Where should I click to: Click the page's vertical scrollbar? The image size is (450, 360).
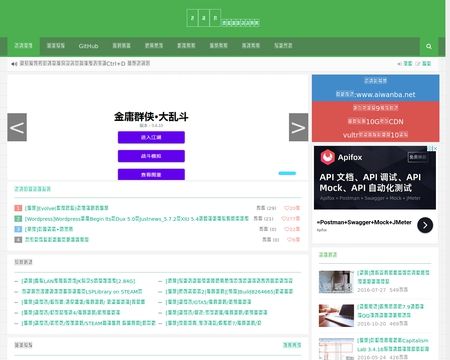pyautogui.click(x=448, y=180)
